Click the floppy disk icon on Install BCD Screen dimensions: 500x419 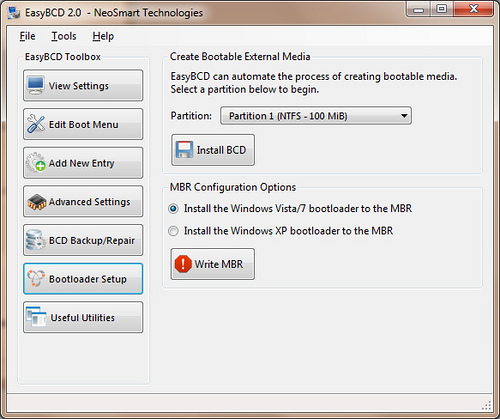[184, 150]
